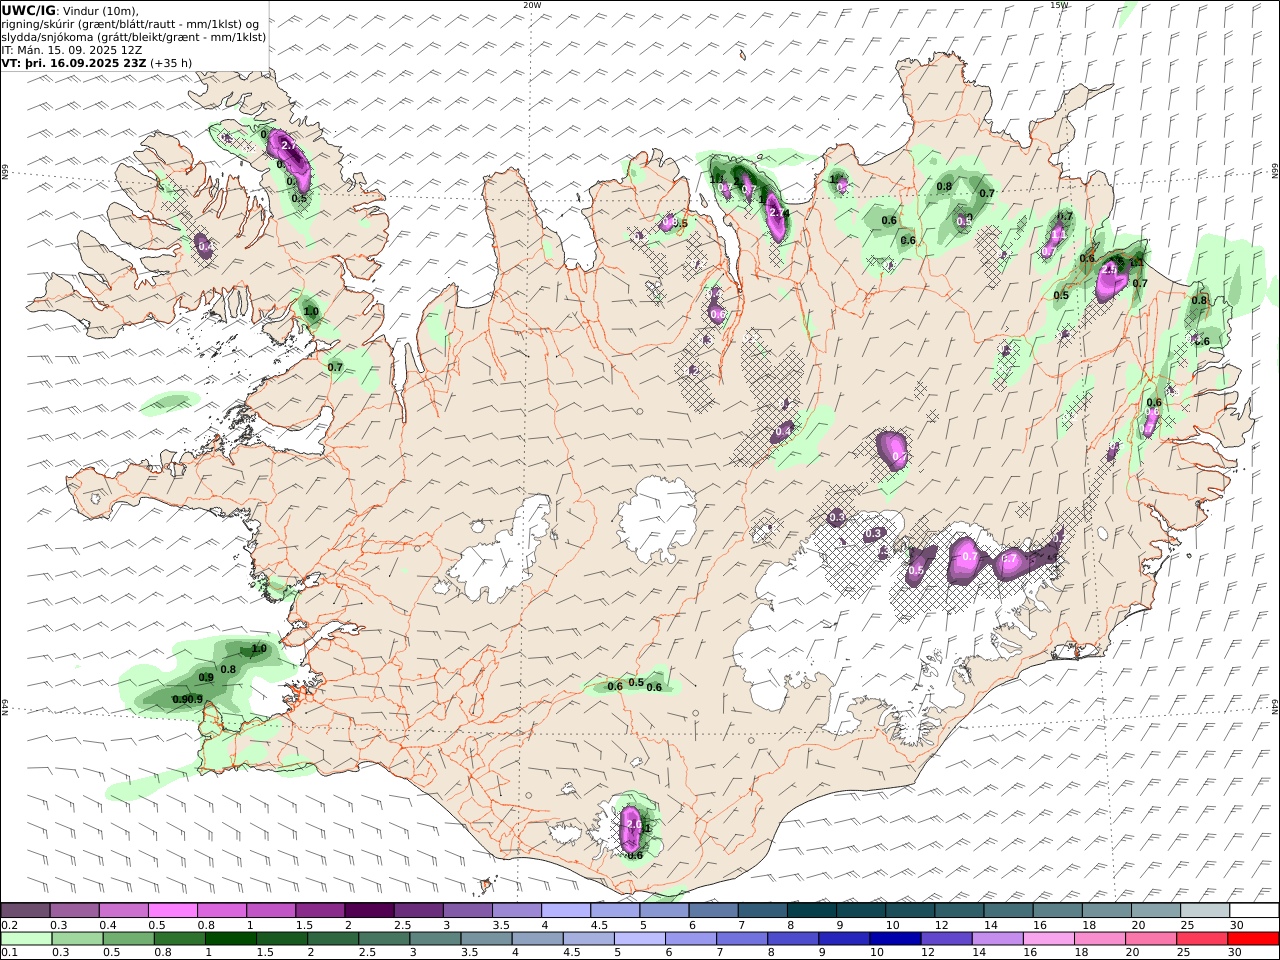This screenshot has height=960, width=1280.
Task: Click the '(+35 h)' forecast offset text
Action: [171, 62]
